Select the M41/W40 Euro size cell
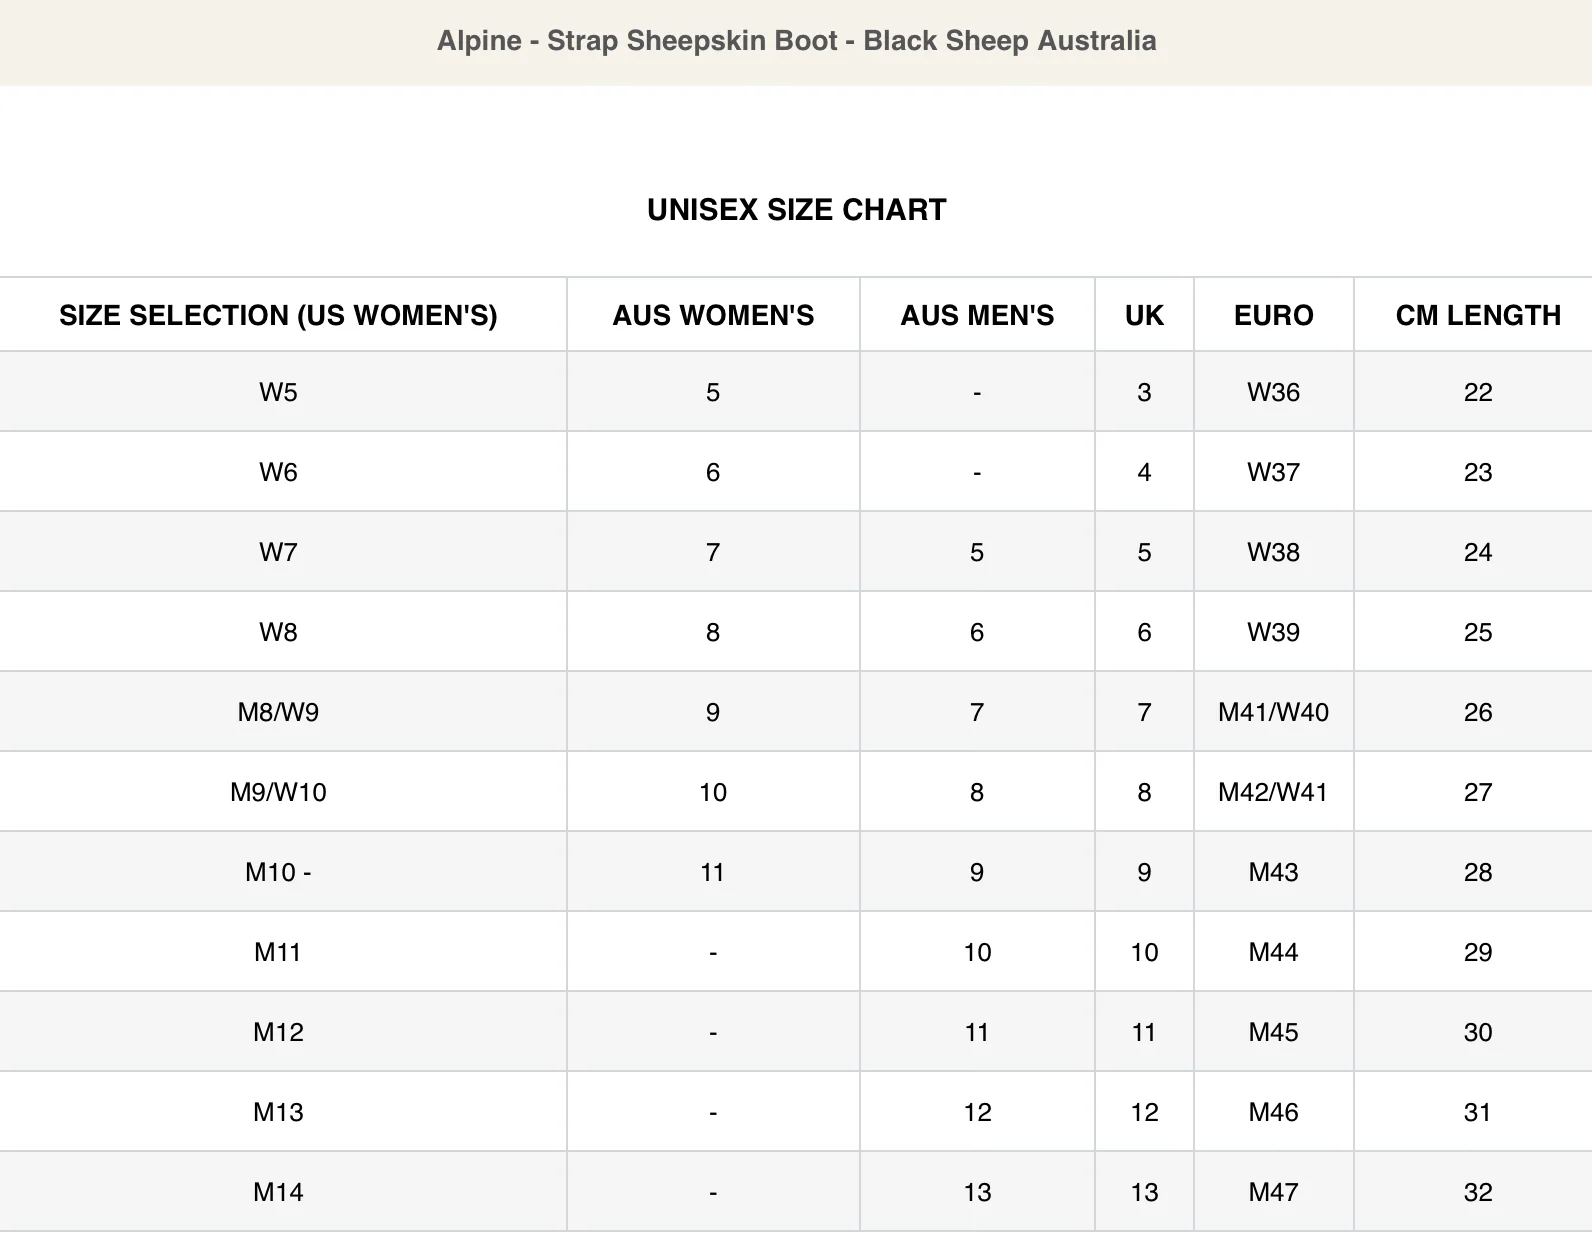The width and height of the screenshot is (1592, 1248). [1273, 712]
